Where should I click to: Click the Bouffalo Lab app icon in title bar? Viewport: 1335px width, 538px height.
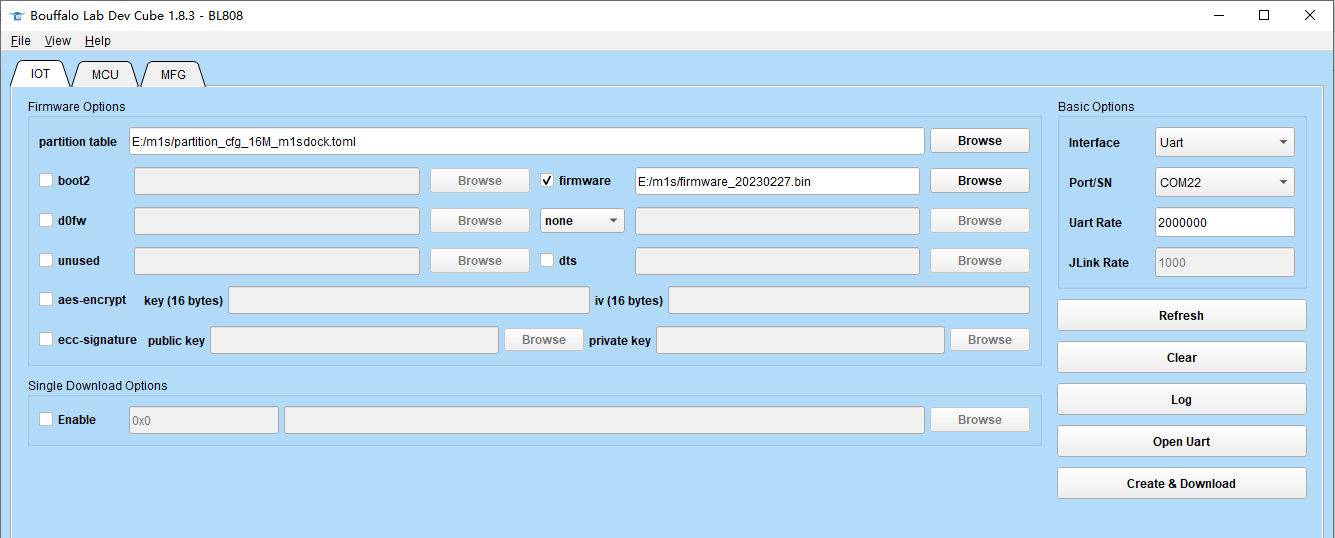tap(16, 15)
